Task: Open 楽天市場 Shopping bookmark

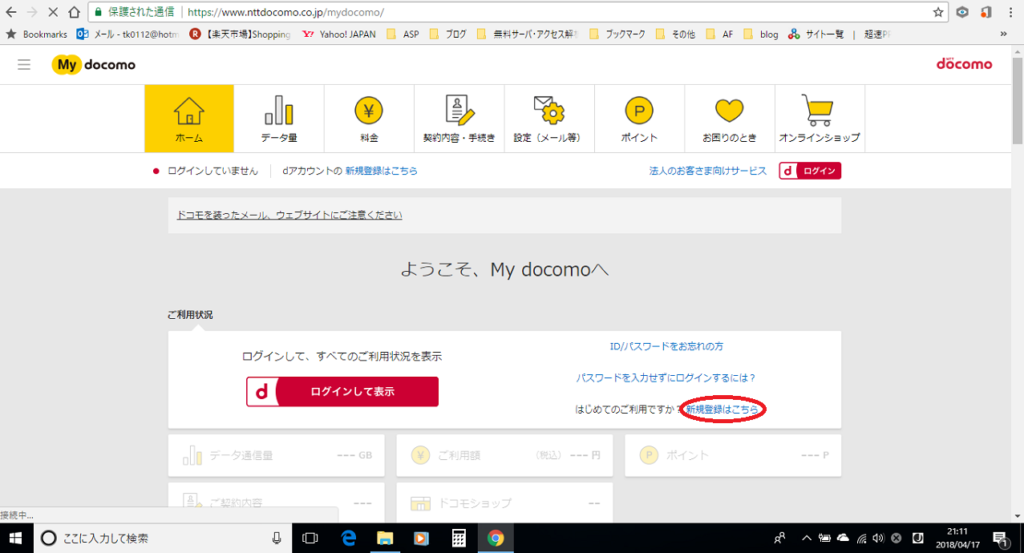Action: point(240,34)
